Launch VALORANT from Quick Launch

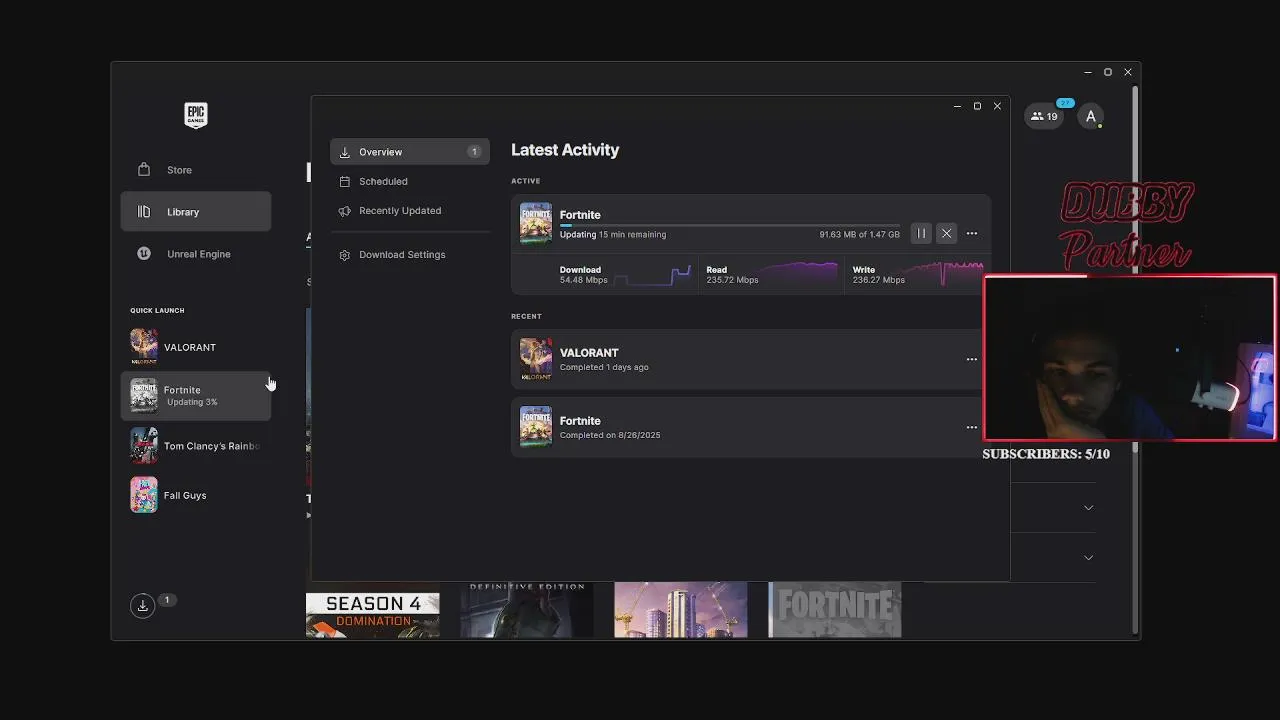click(x=196, y=347)
